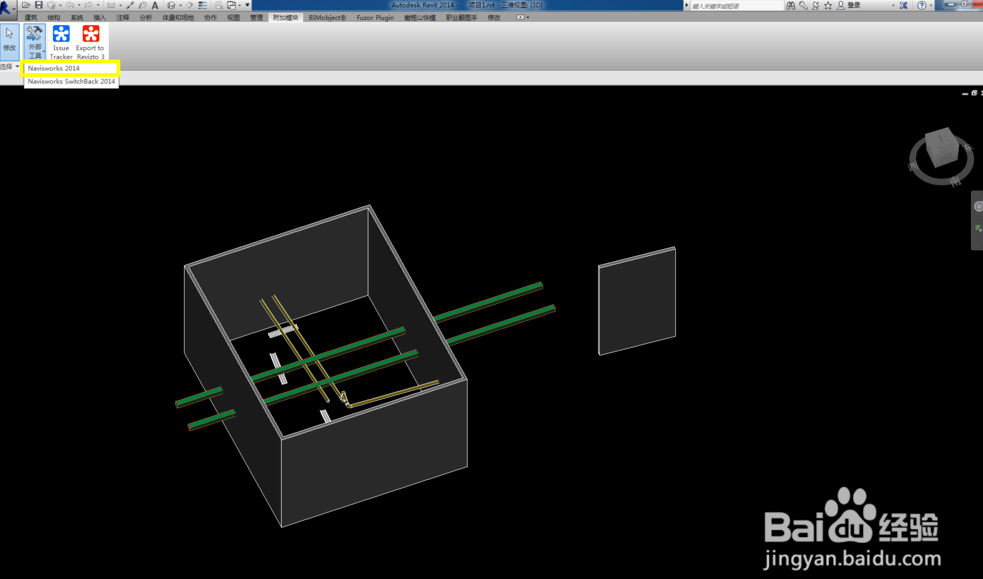983x579 pixels.
Task: Open the redo history dropdown arrow
Action: coord(98,5)
